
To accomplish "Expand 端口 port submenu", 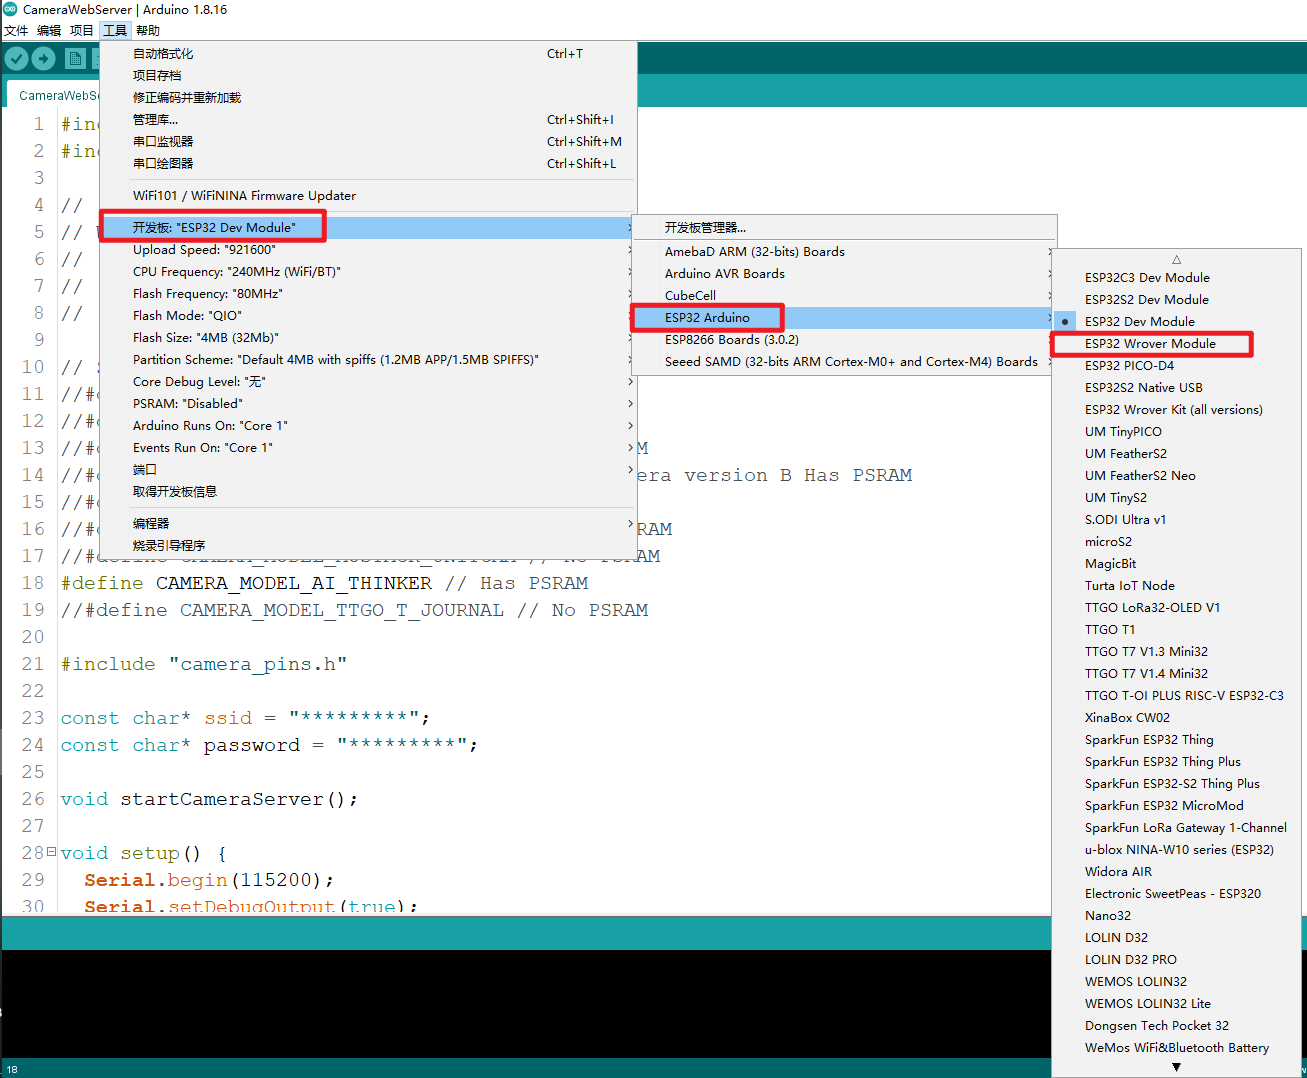I will (368, 470).
